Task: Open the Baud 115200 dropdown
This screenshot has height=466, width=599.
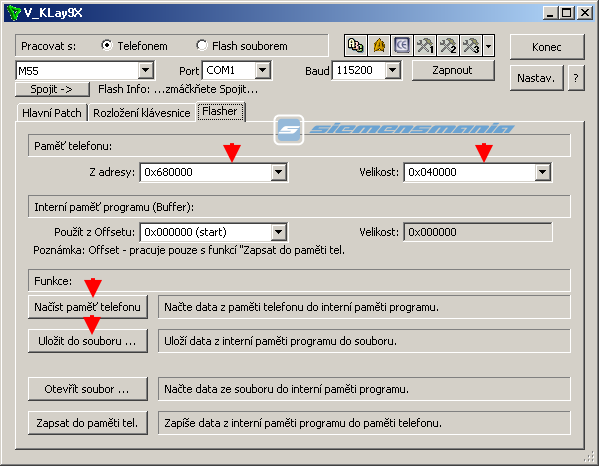Action: click(393, 70)
